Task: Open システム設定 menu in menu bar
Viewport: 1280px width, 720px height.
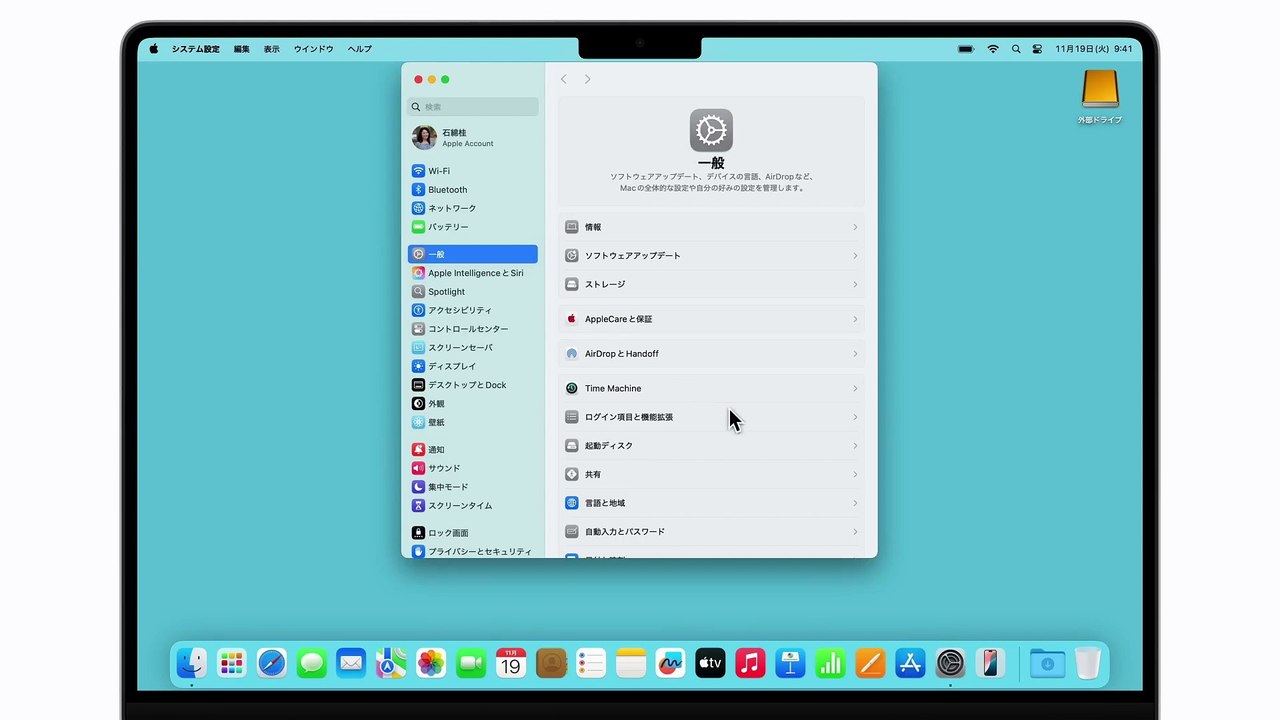Action: (x=195, y=49)
